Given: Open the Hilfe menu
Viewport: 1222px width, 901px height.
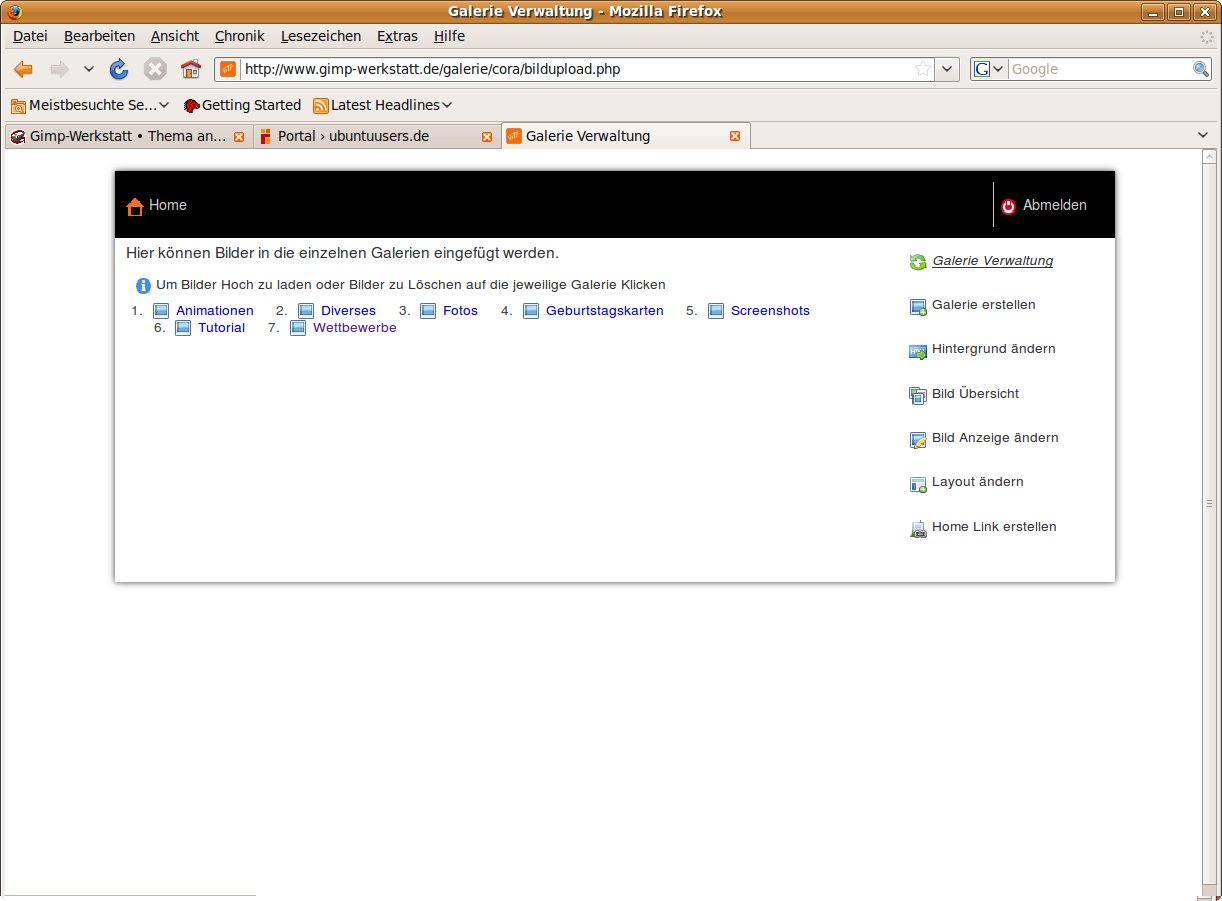Looking at the screenshot, I should (449, 36).
